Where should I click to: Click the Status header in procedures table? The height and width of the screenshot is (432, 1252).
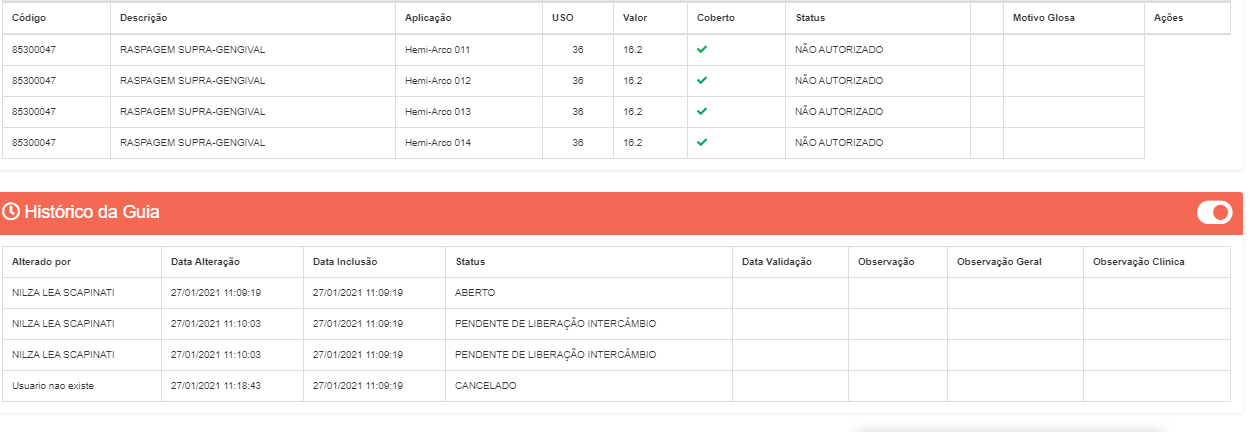tap(810, 18)
